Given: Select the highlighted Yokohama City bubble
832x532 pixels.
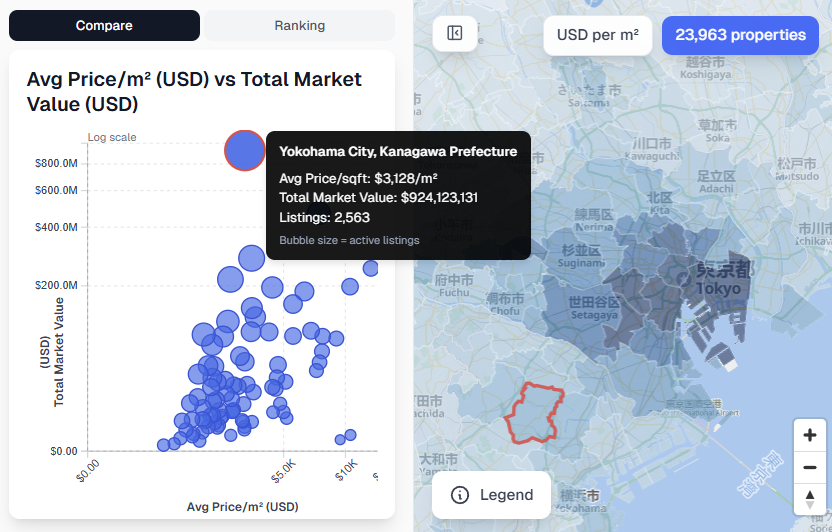Looking at the screenshot, I should pyautogui.click(x=245, y=150).
